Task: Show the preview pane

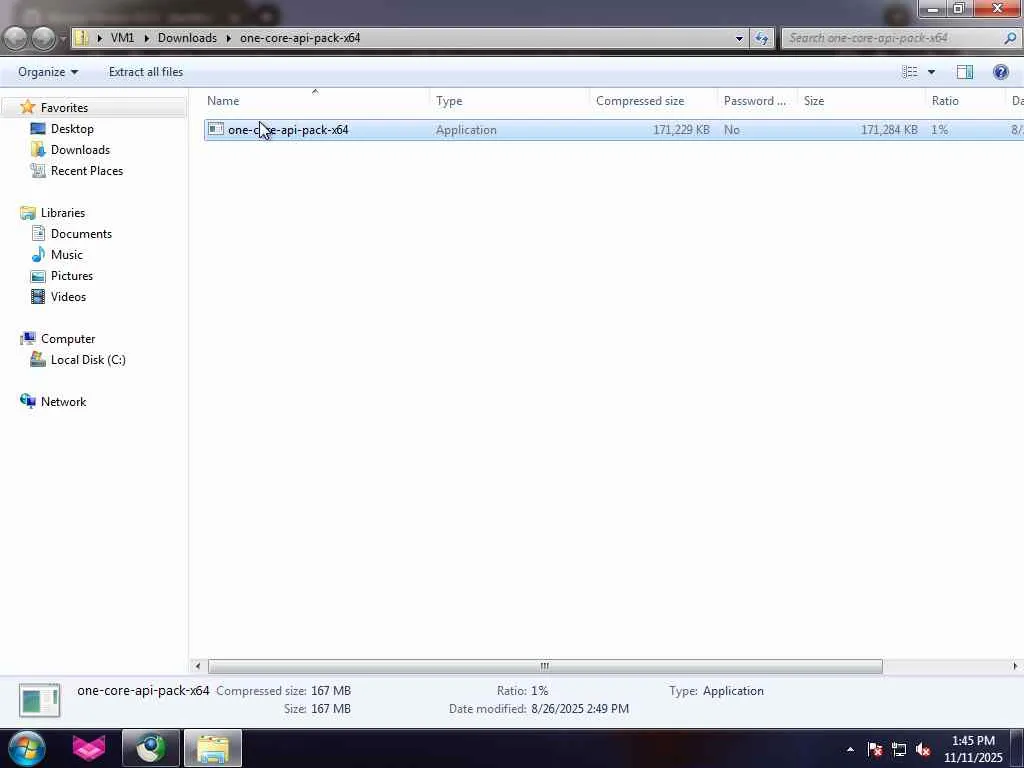Action: [965, 72]
